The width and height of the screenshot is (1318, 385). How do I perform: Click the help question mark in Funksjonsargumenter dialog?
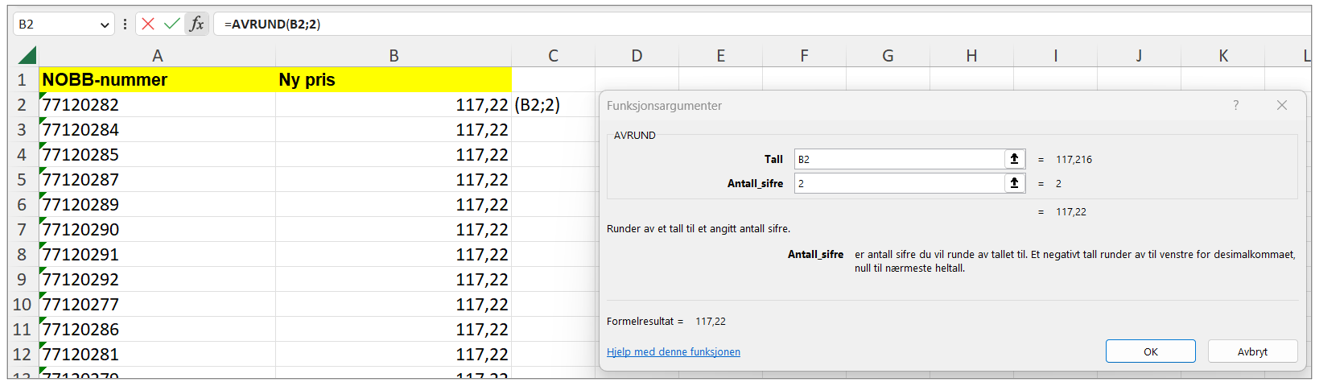(1236, 105)
